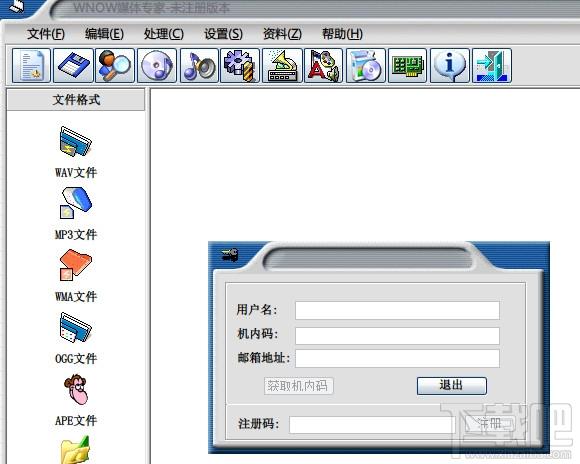Click the 文件格式 panel header
Viewport: 580px width, 464px height.
point(76,100)
